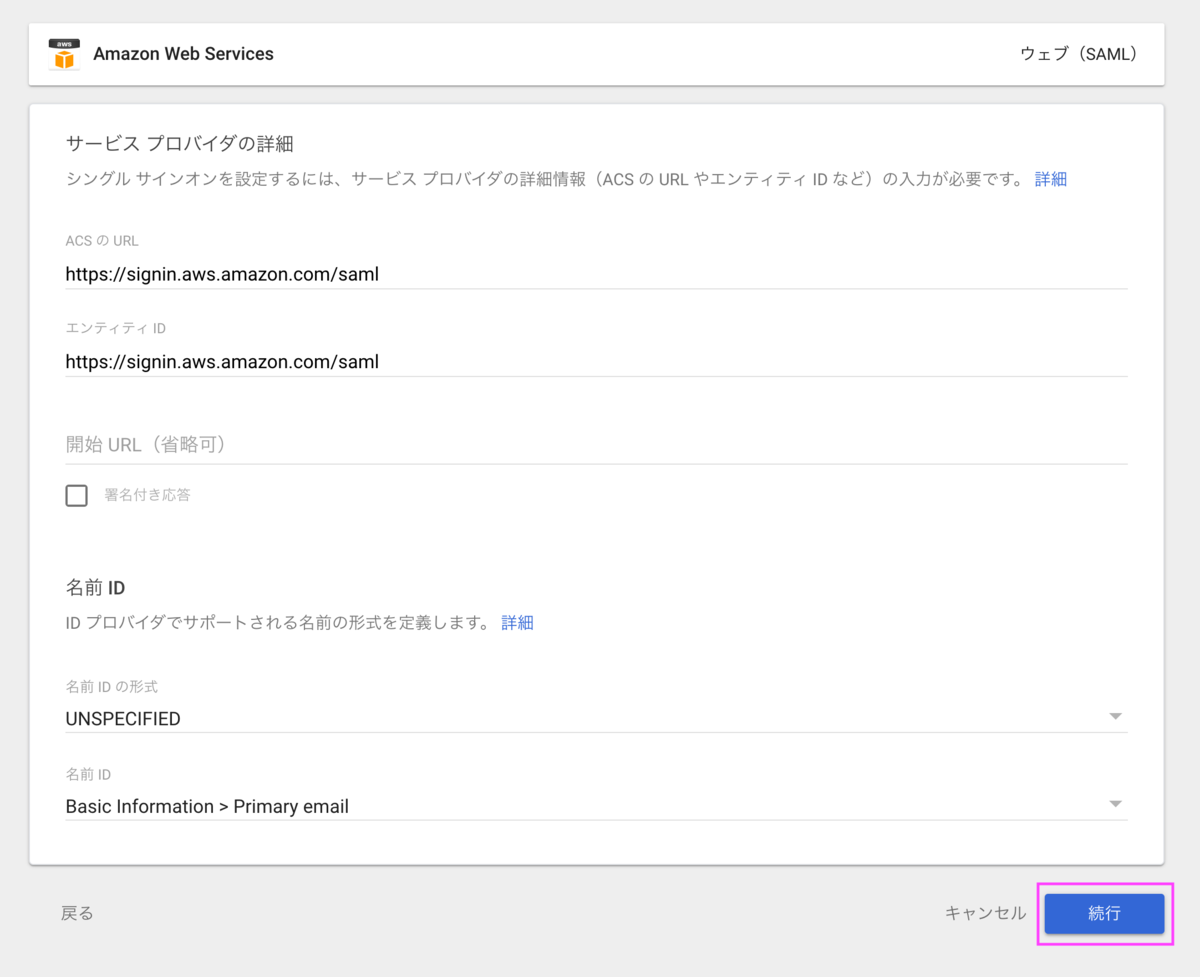Click the 戻る button to go back
This screenshot has height=977, width=1200.
point(77,913)
